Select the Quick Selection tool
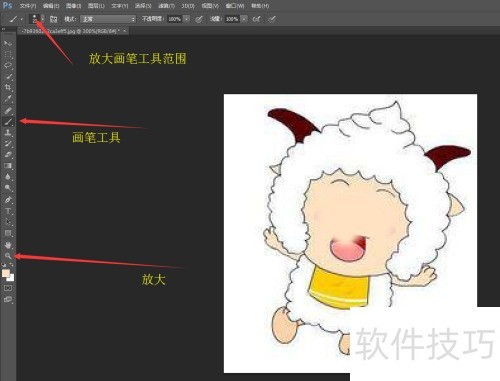Viewport: 500px width, 381px height. 8,76
